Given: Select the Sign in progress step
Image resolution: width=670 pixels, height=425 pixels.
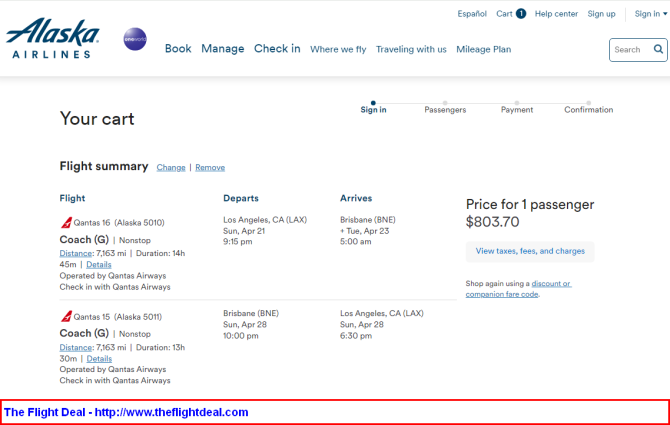Looking at the screenshot, I should point(373,108).
